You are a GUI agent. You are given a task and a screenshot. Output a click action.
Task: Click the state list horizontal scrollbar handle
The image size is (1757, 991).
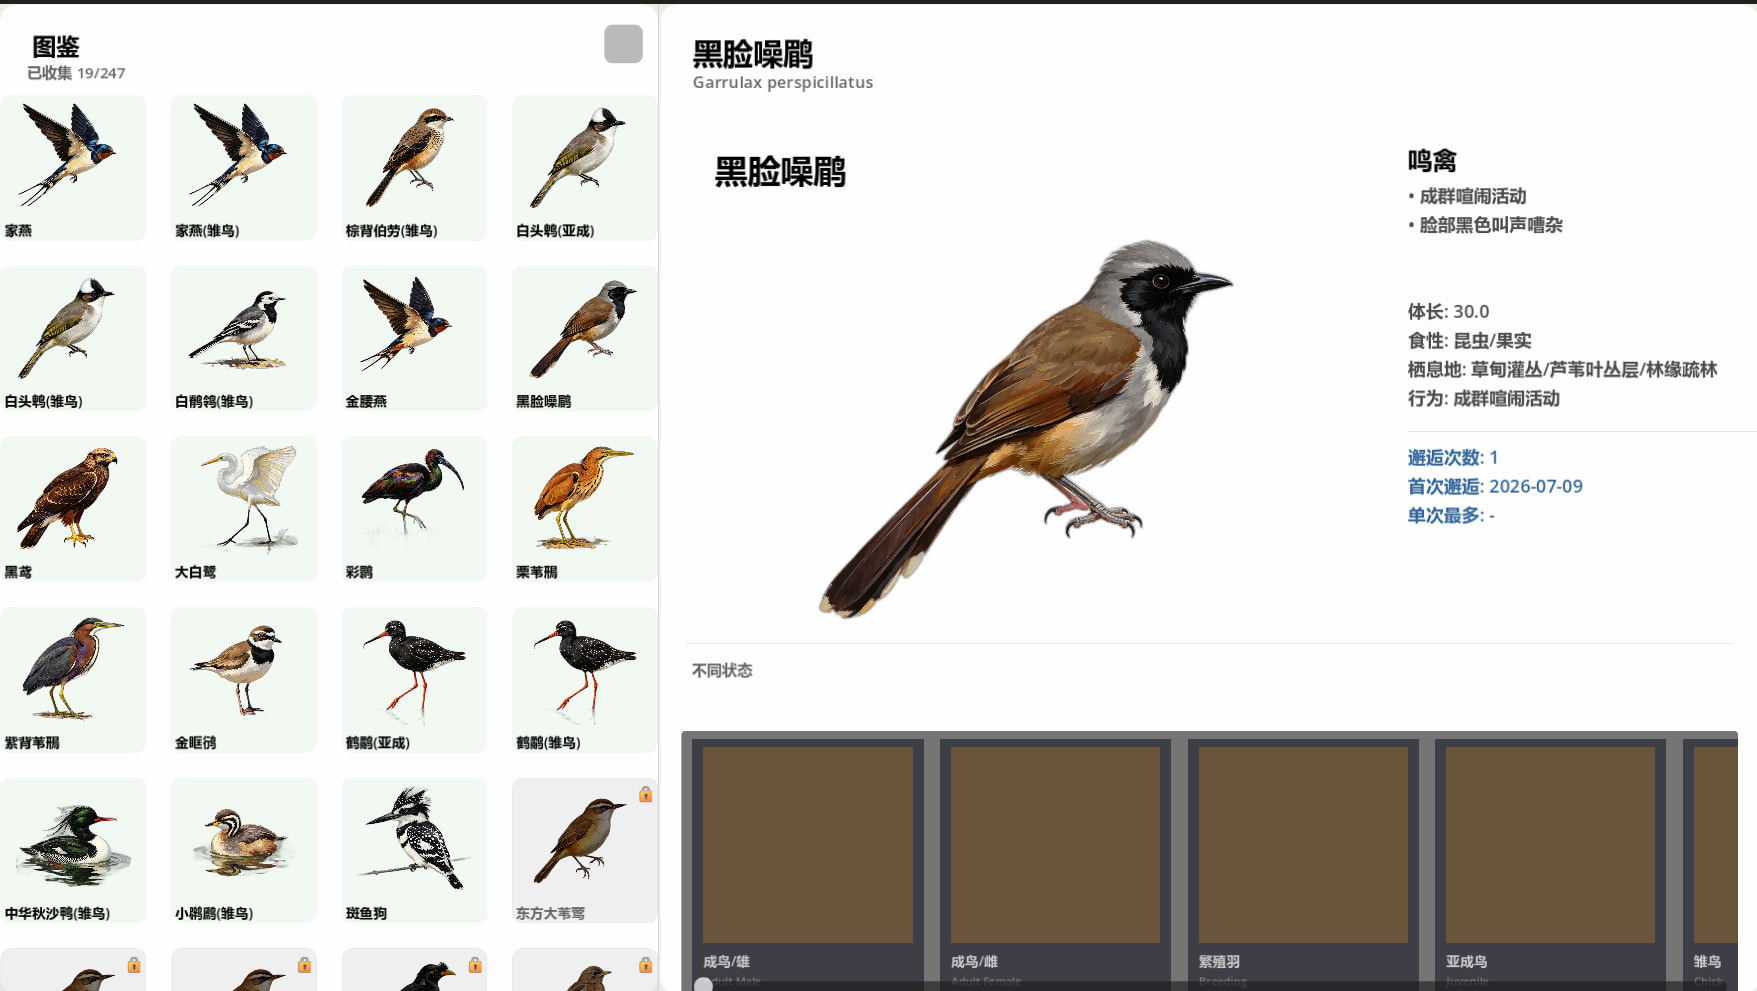[704, 985]
